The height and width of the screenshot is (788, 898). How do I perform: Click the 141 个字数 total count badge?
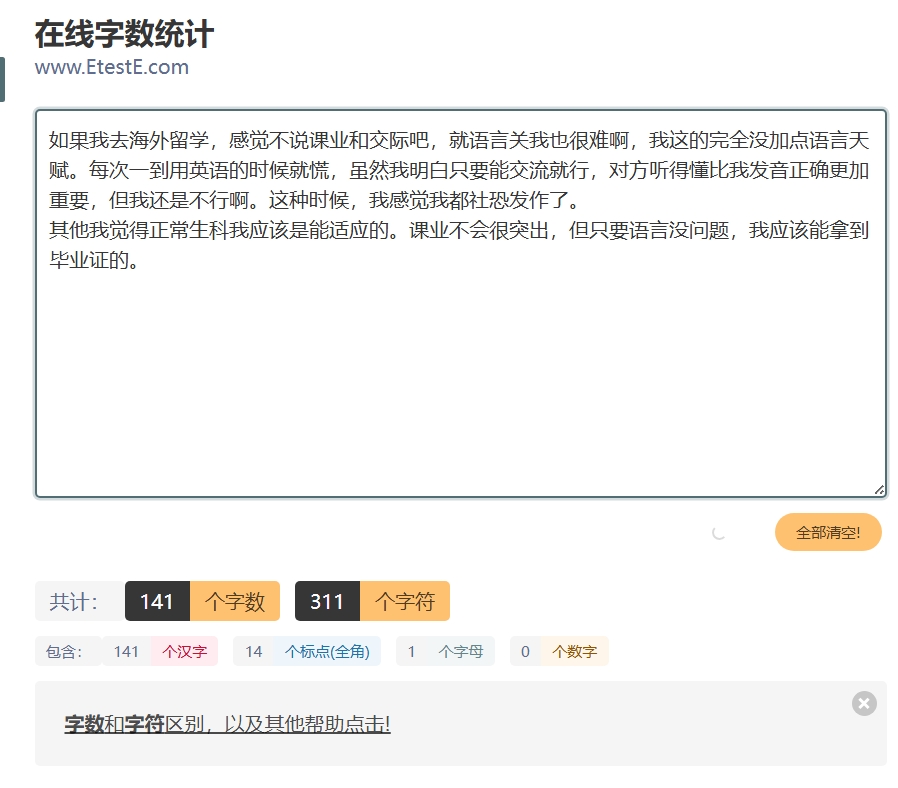(202, 601)
